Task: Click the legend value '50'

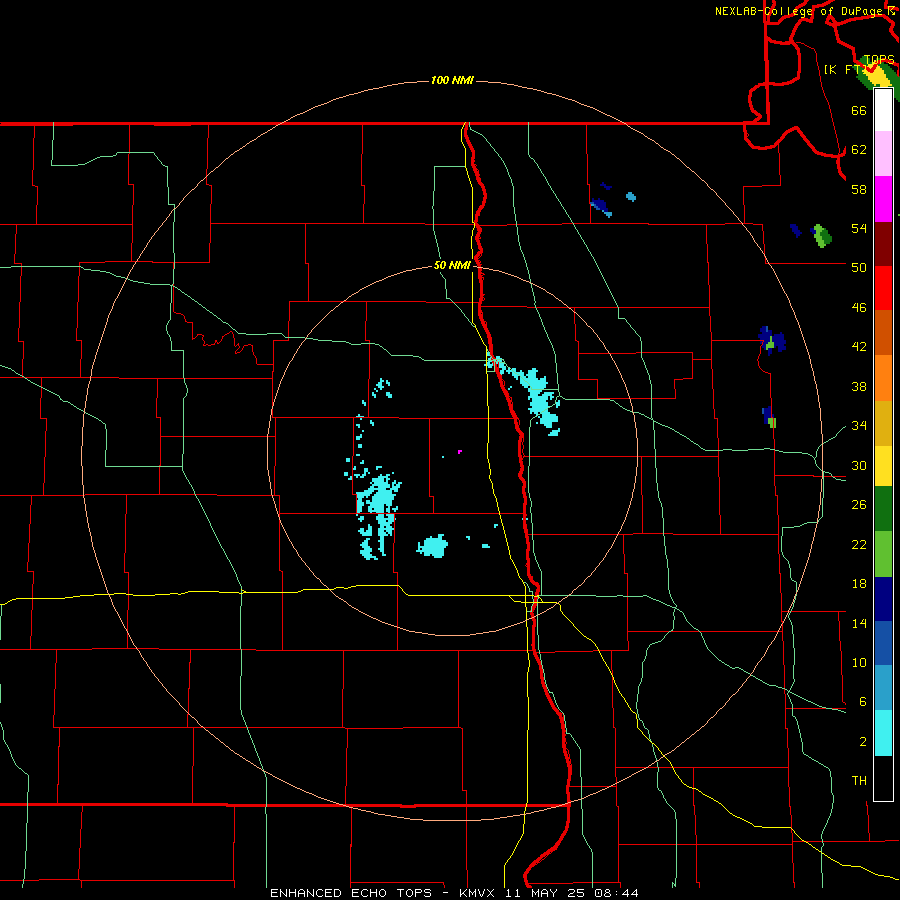Action: [859, 268]
